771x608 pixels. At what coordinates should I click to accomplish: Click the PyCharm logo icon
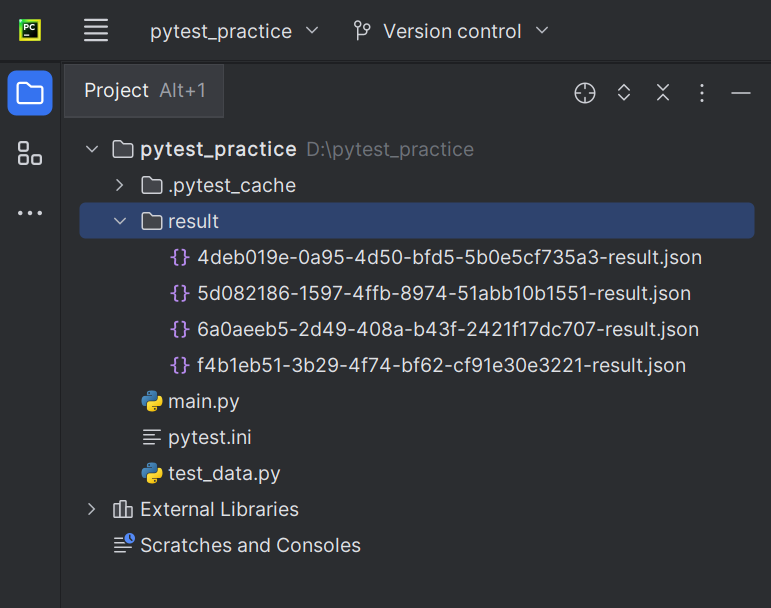30,31
